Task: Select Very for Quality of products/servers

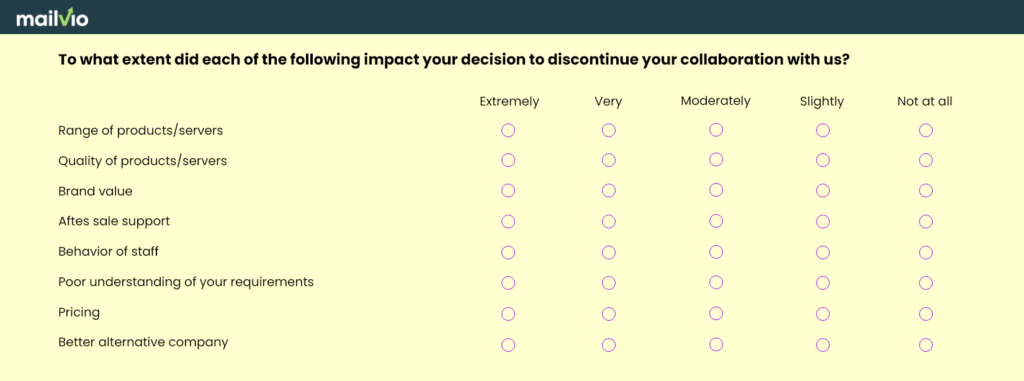Action: pyautogui.click(x=609, y=160)
